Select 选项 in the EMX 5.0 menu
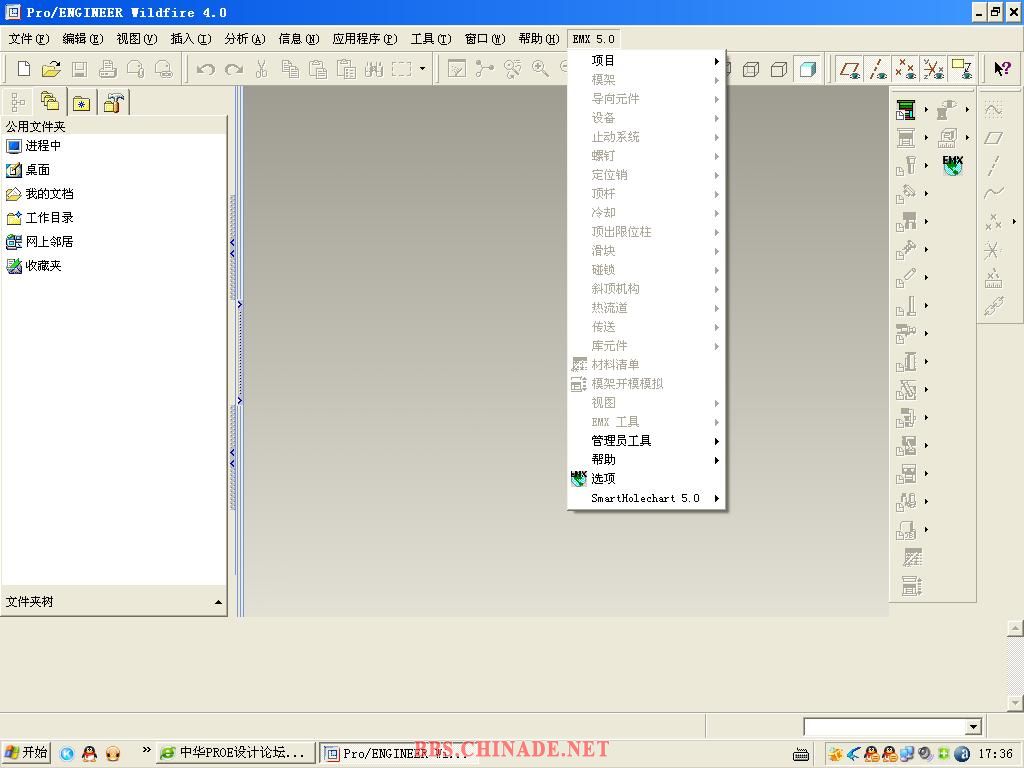The image size is (1024, 768). [647, 479]
